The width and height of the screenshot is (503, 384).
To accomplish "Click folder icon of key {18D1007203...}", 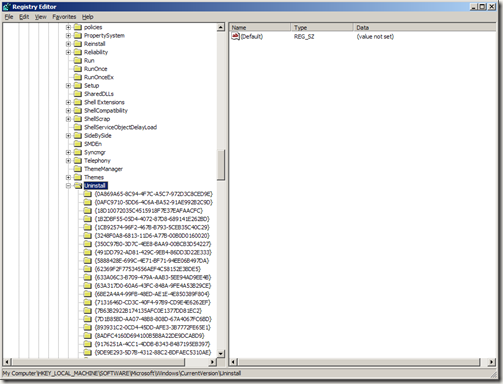I will [x=87, y=211].
